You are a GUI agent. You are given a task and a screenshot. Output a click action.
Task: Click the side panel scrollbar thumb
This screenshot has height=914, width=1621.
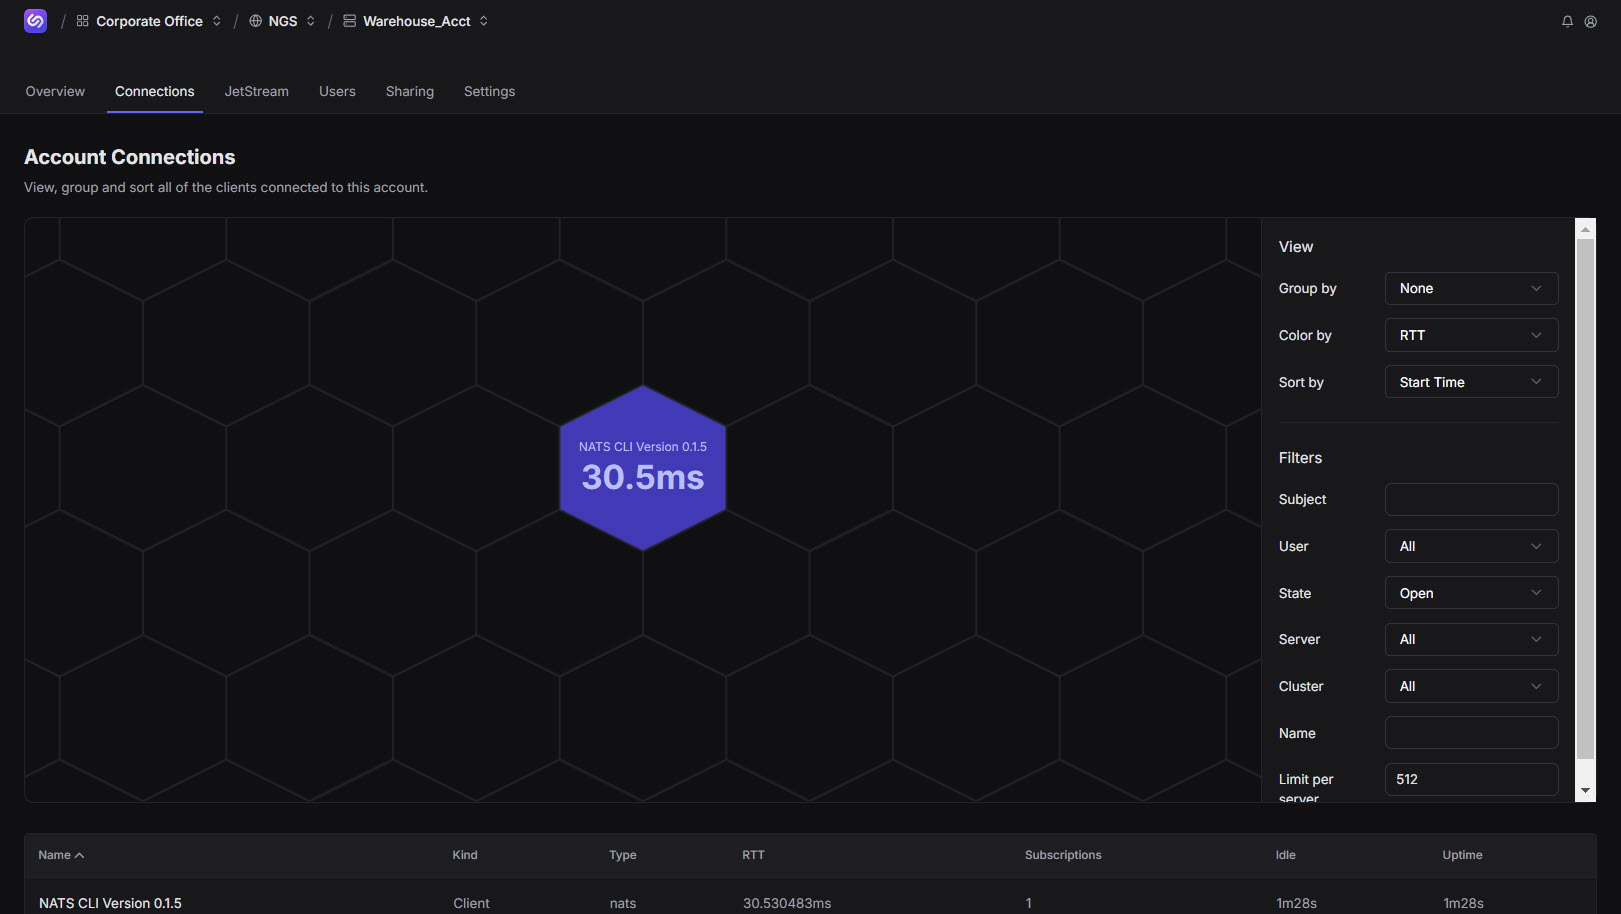[x=1585, y=498]
